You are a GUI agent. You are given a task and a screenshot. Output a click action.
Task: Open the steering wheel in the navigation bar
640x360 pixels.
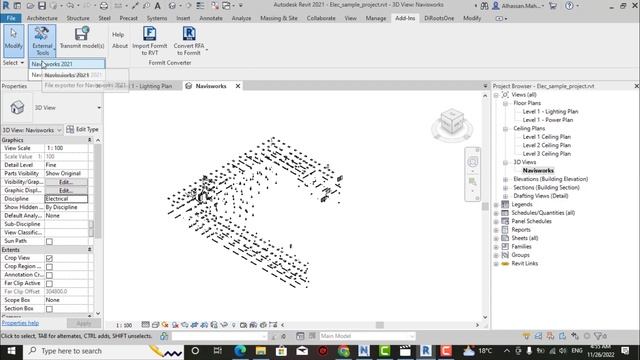point(472,162)
